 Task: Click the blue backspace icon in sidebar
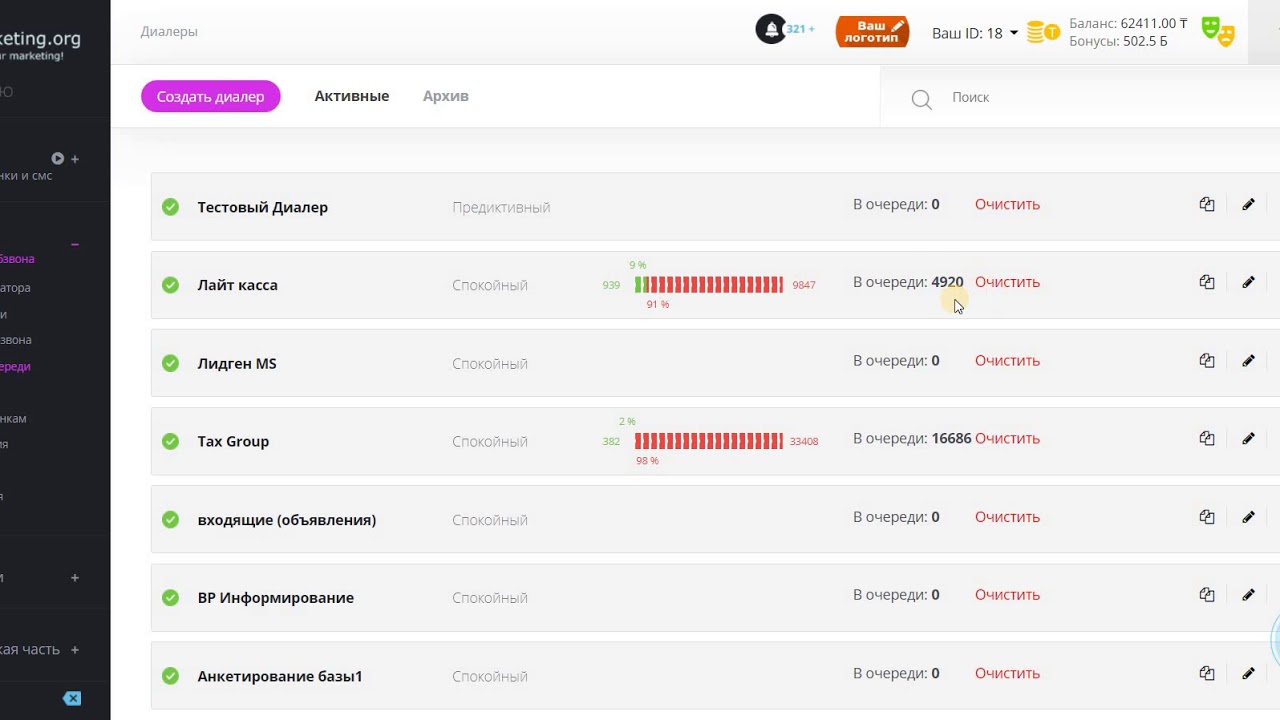click(72, 698)
